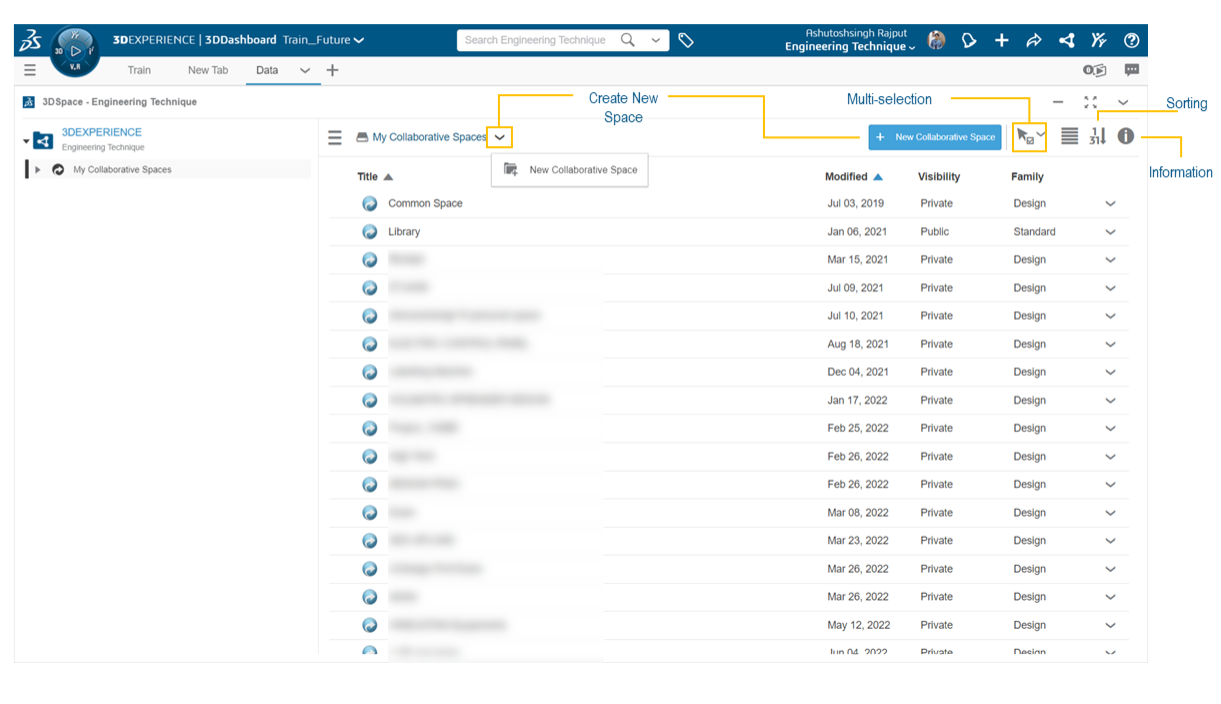This screenshot has height=704, width=1221.
Task: Sort by Modified column header
Action: 846,177
